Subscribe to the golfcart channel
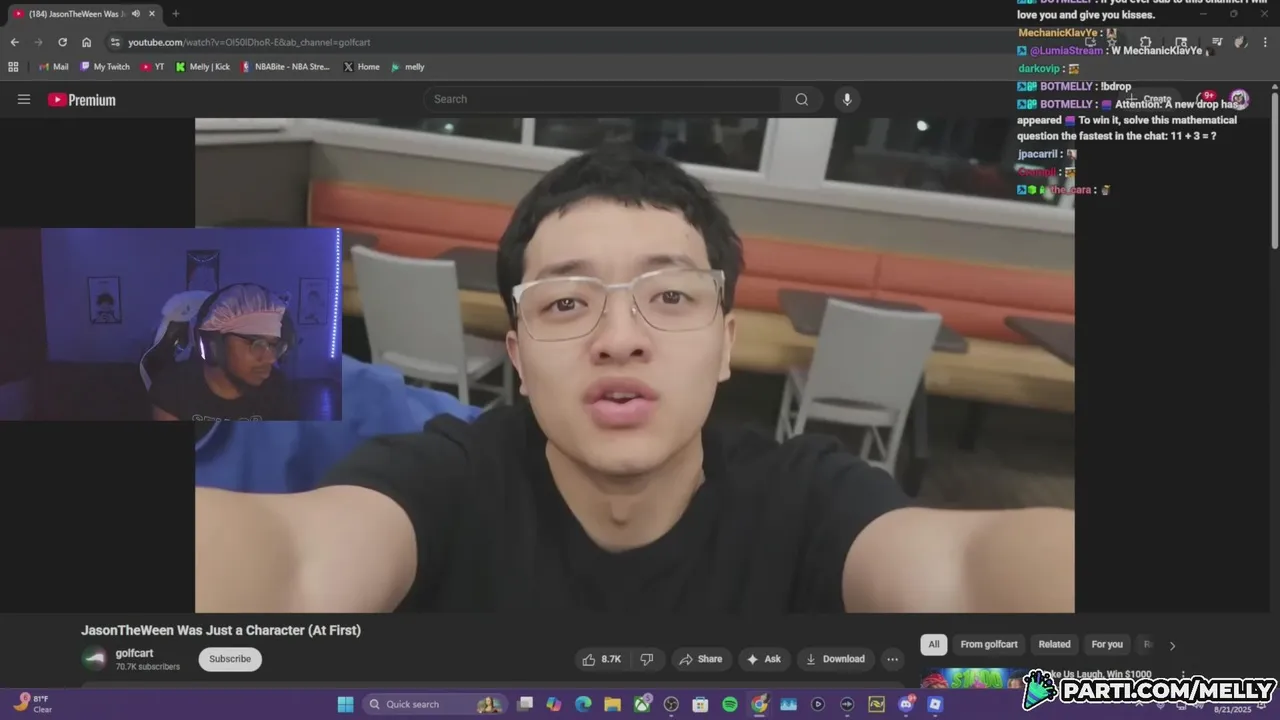Image resolution: width=1280 pixels, height=720 pixels. pyautogui.click(x=230, y=659)
